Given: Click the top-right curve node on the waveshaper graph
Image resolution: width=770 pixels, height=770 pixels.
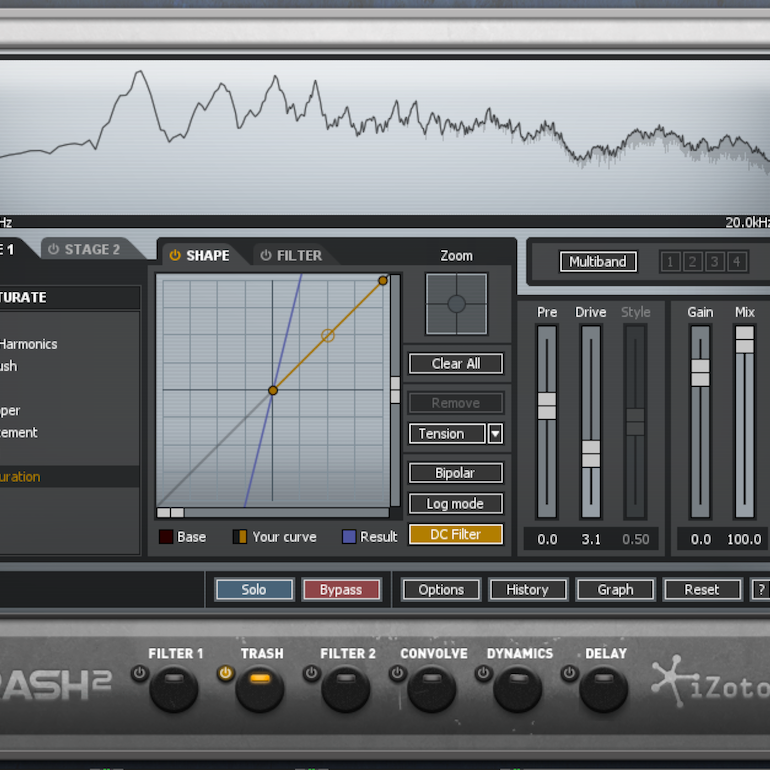Looking at the screenshot, I should pyautogui.click(x=383, y=281).
